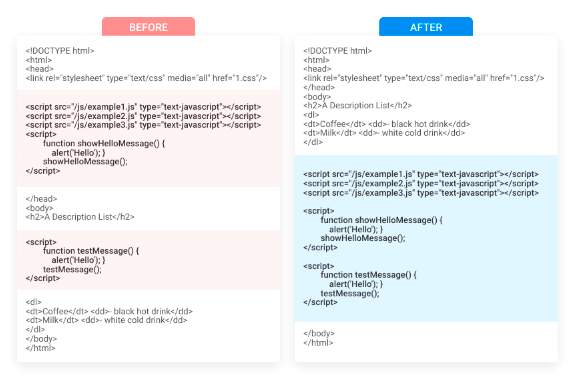Click the '<dl>' opening tag in AFTER panel
The height and width of the screenshot is (385, 571).
(x=311, y=115)
